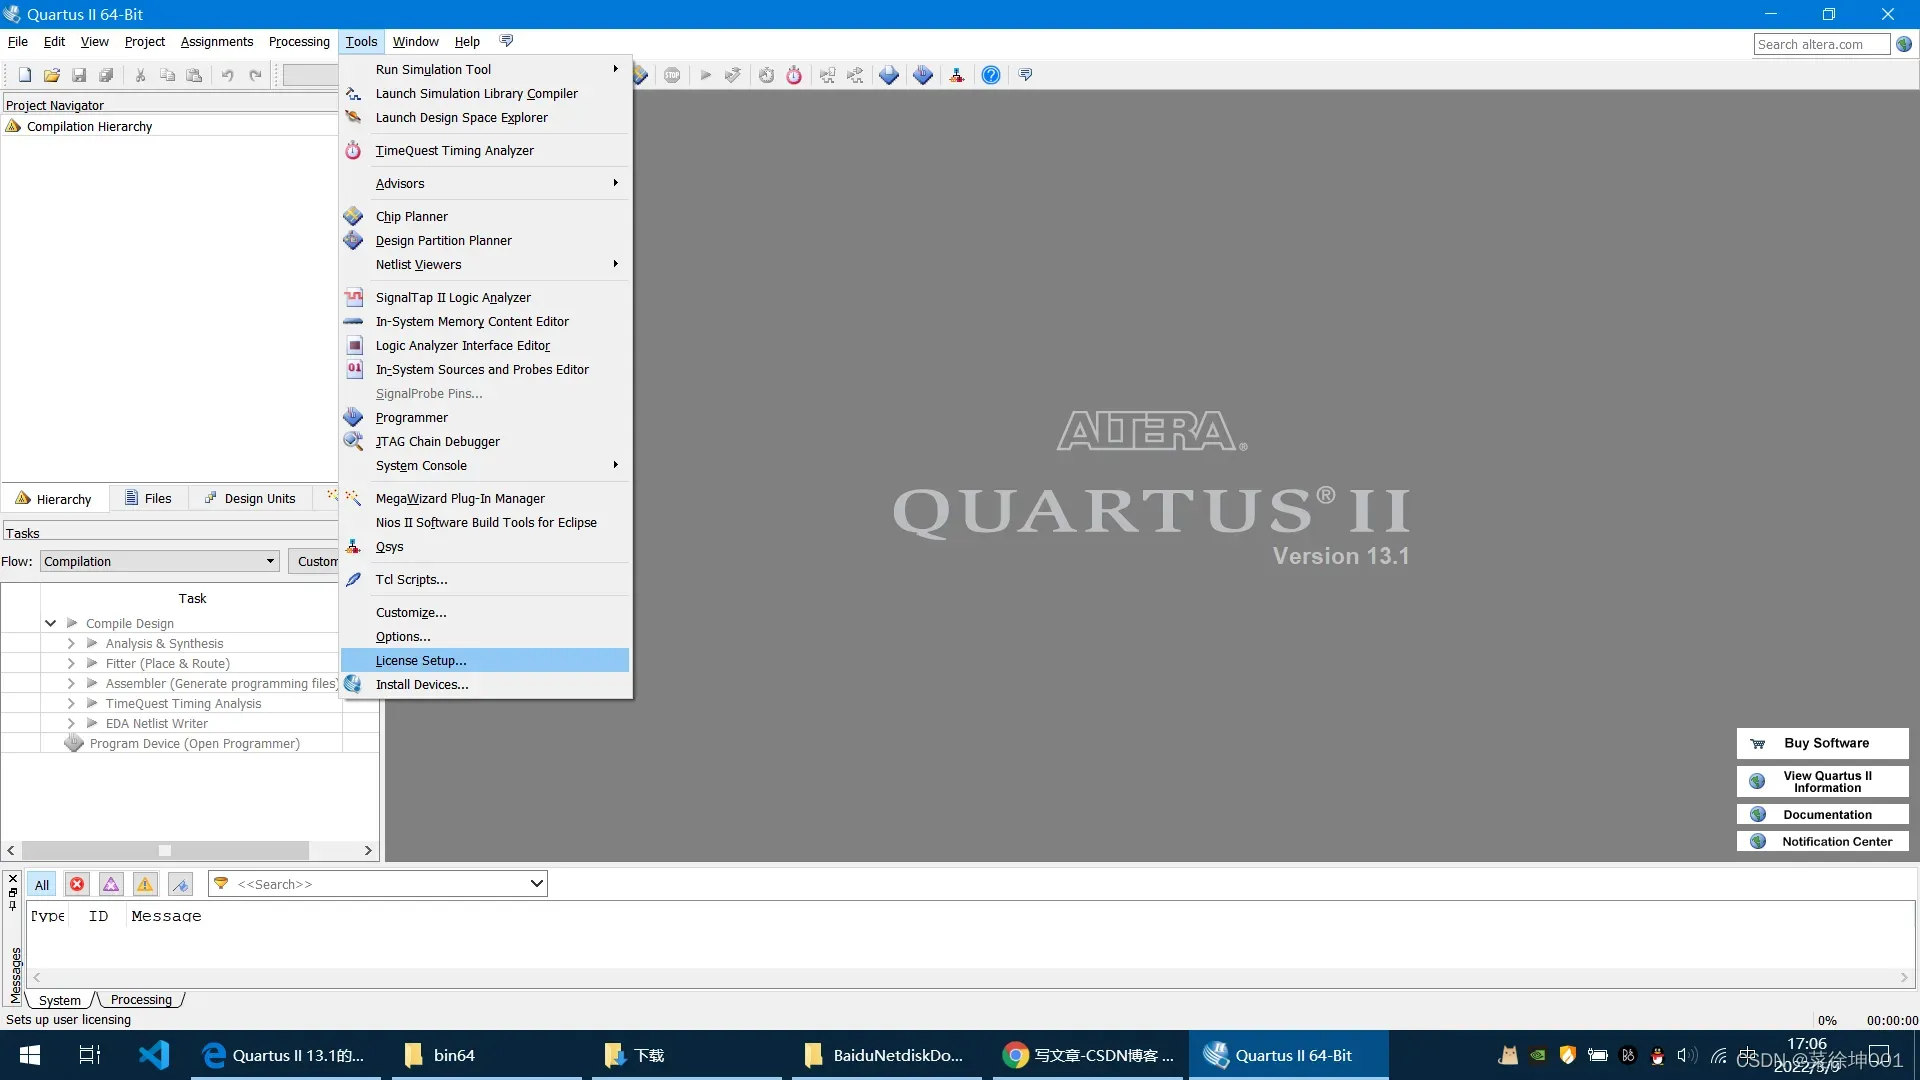Select License Setup from Tools menu
This screenshot has height=1080, width=1920.
point(486,660)
